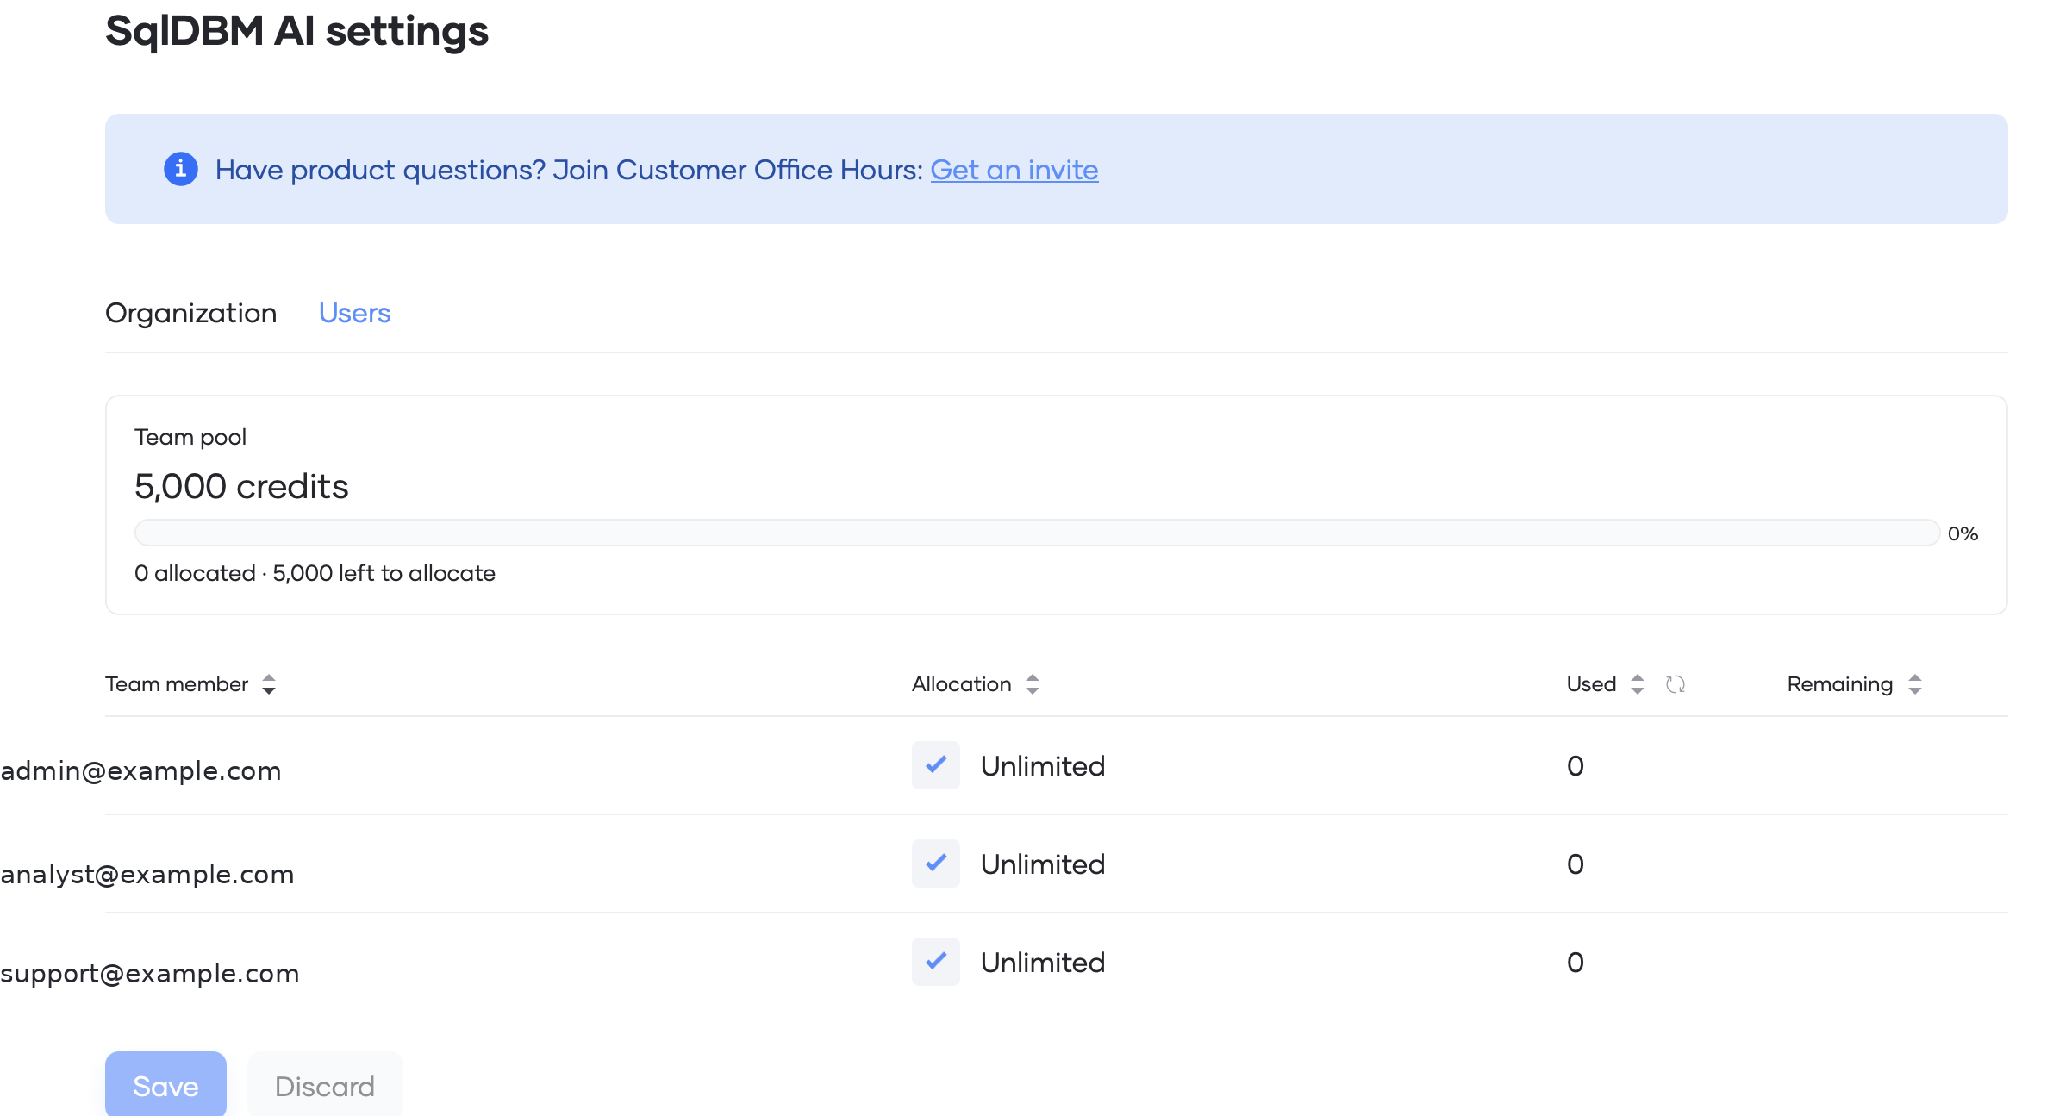Sort by Used column arrows

pyautogui.click(x=1637, y=684)
